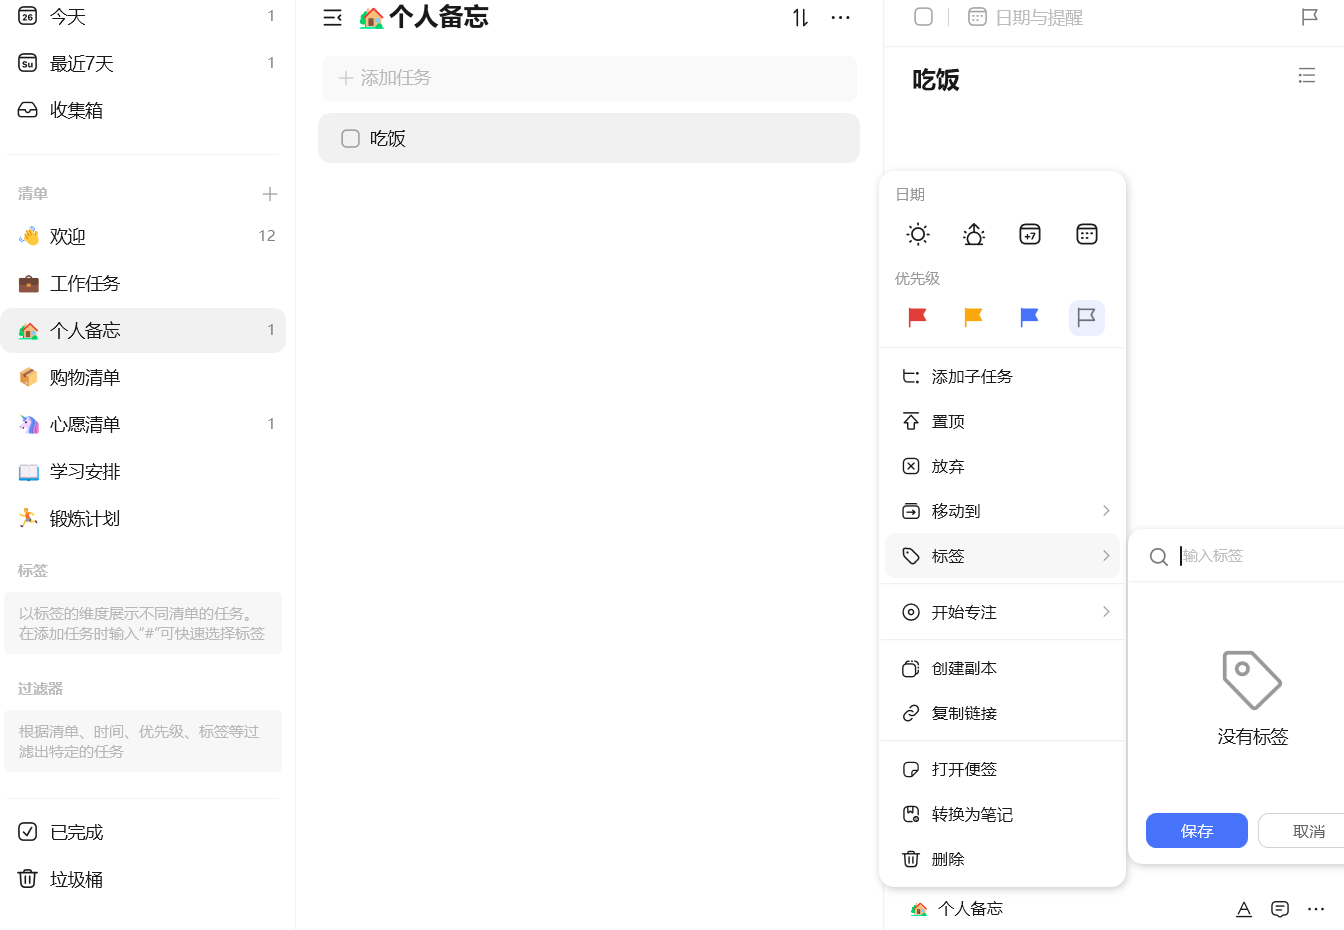This screenshot has width=1344, height=930.
Task: Collapse sidebar using the menu toggle icon
Action: (x=333, y=18)
